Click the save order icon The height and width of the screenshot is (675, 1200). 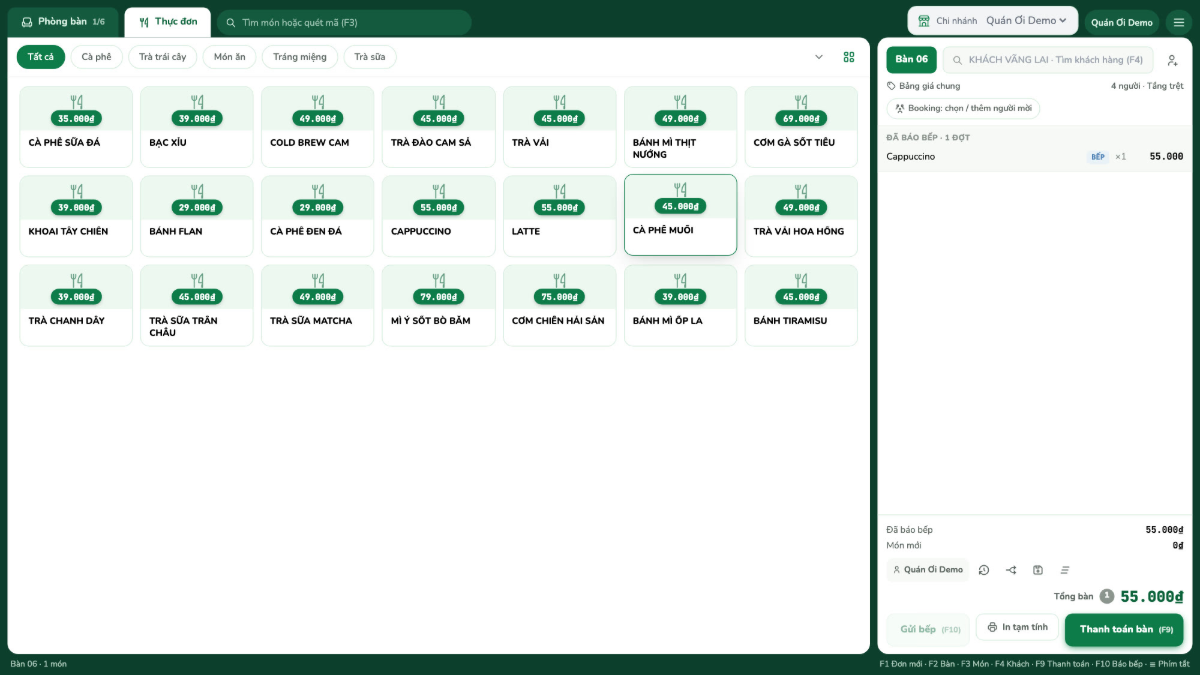(1038, 570)
